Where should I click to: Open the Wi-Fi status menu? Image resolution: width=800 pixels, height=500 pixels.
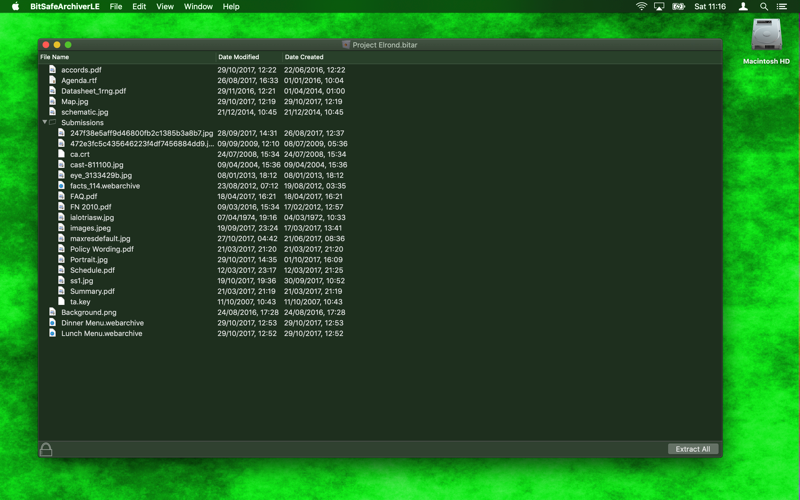(x=641, y=7)
